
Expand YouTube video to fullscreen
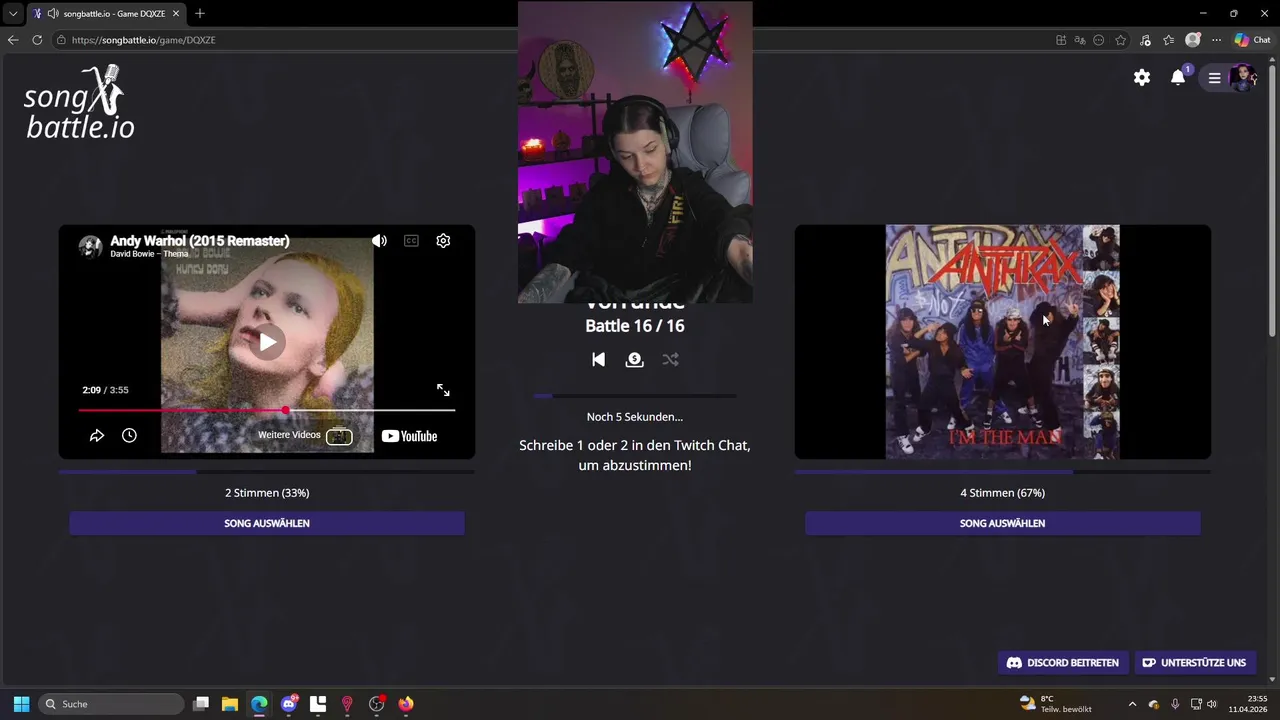coord(443,390)
